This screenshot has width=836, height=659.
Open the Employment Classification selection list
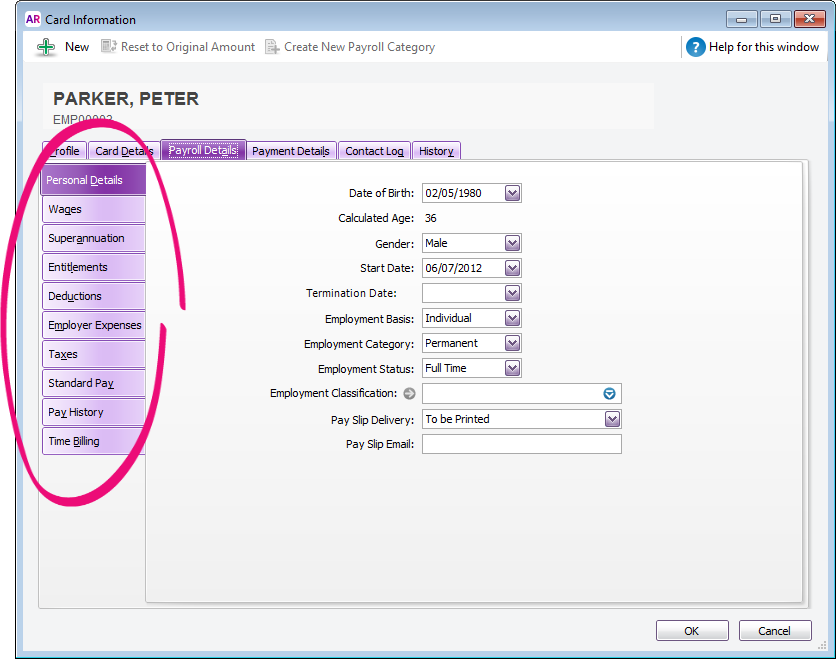[x=610, y=394]
